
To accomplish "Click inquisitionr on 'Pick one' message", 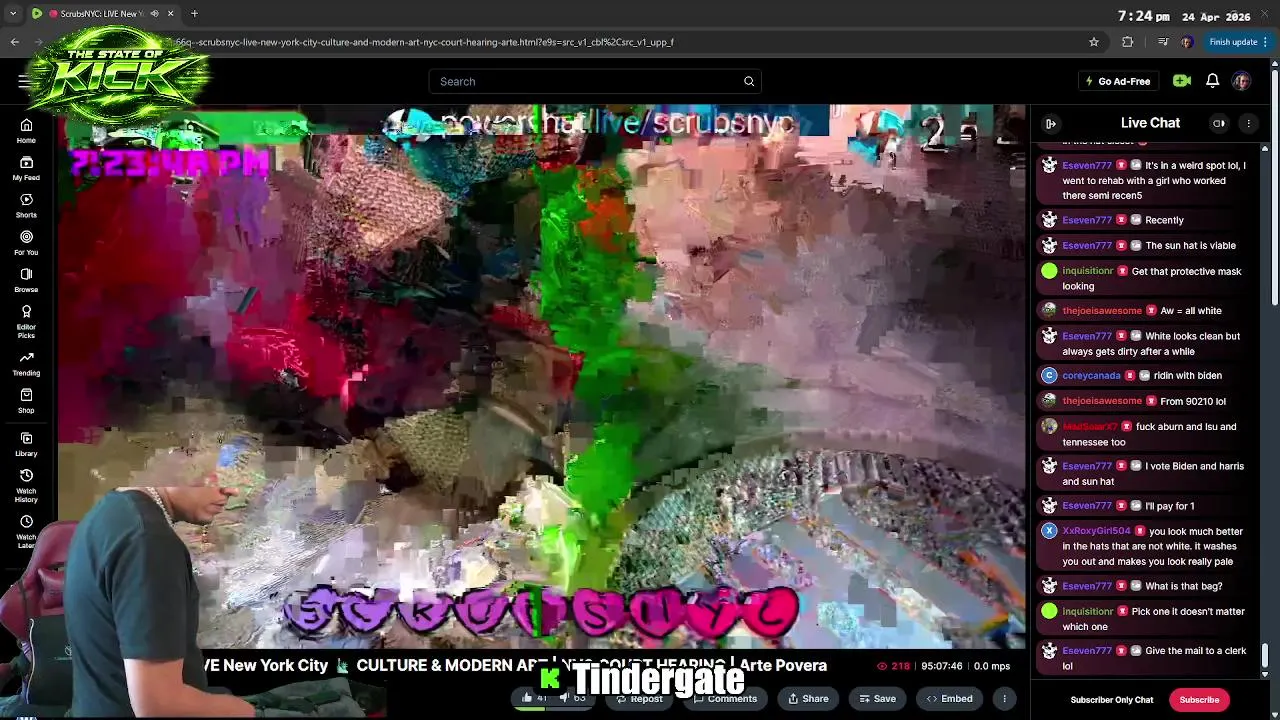I will [1087, 611].
